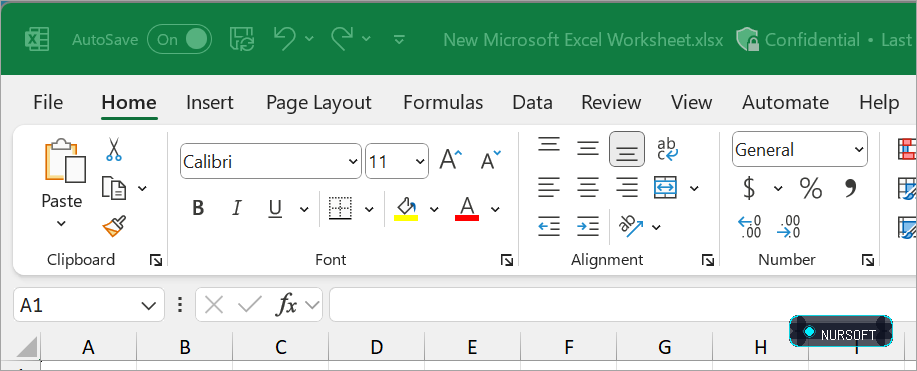Open the Page Layout tab

click(319, 102)
